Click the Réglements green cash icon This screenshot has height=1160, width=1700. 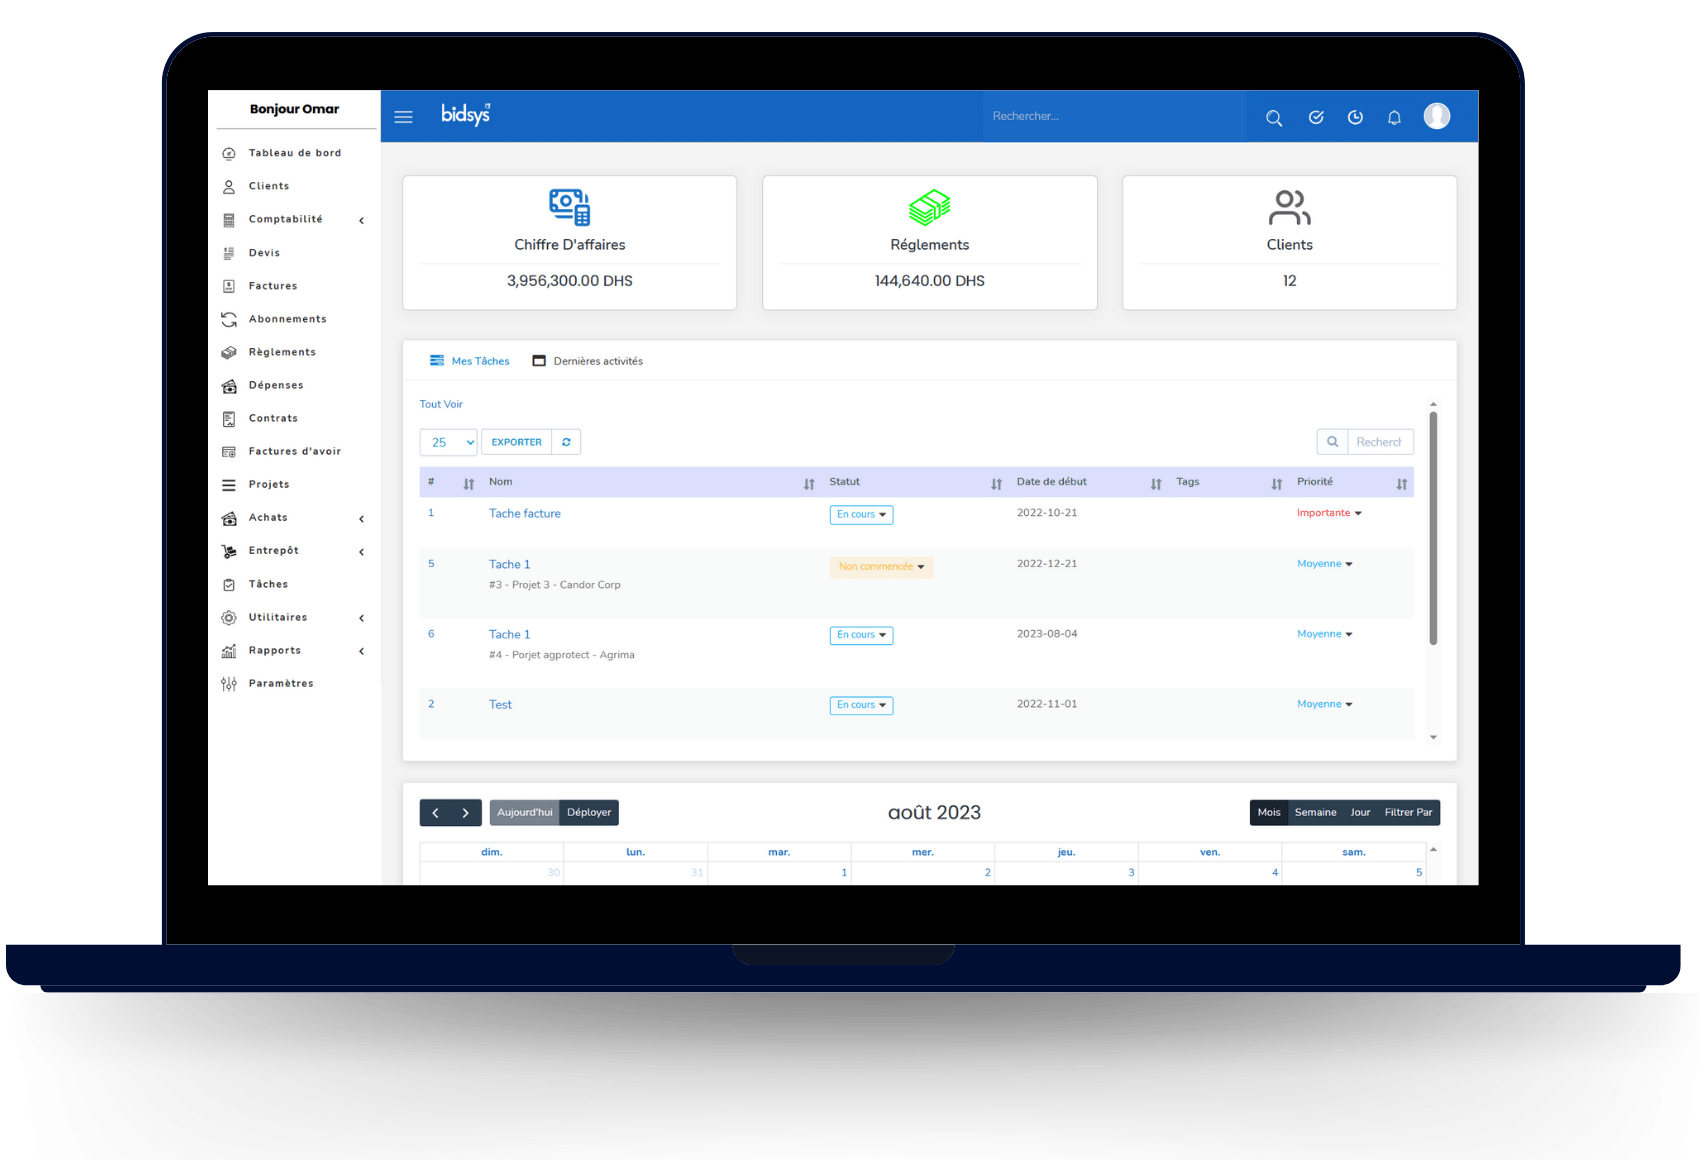pos(930,207)
